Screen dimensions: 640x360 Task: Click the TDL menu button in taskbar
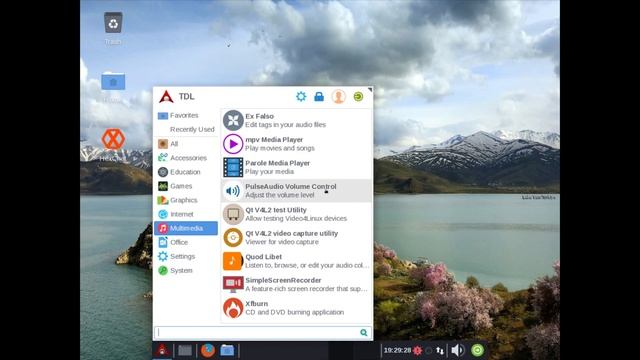(162, 350)
